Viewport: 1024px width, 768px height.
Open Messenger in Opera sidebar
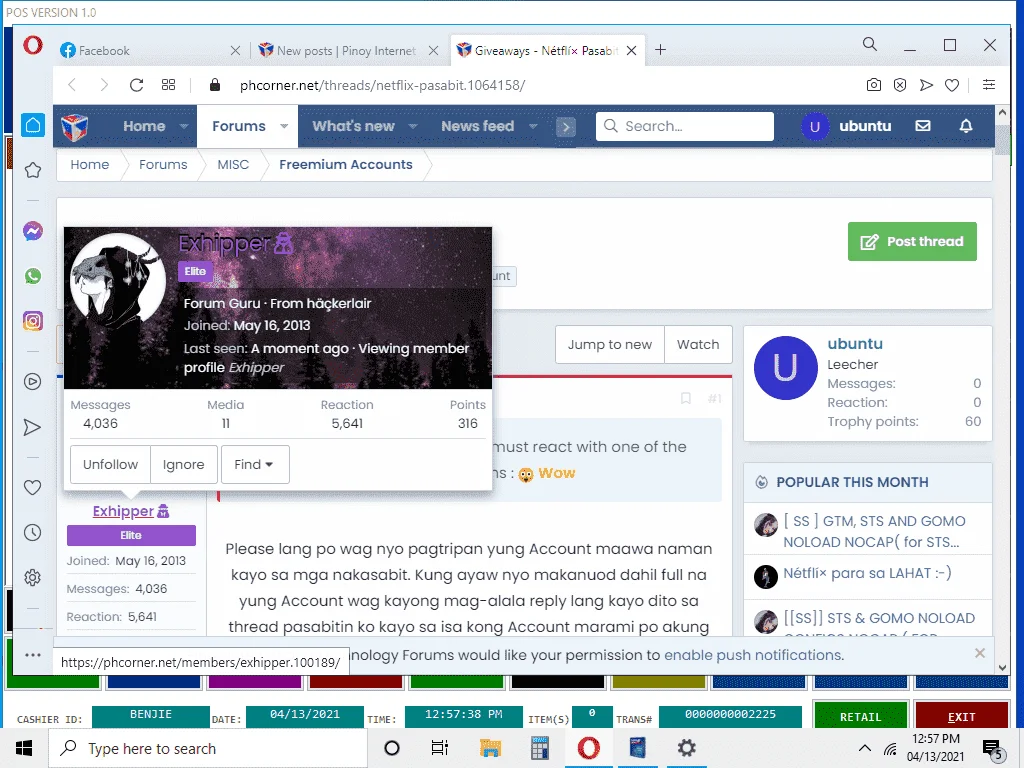33,231
